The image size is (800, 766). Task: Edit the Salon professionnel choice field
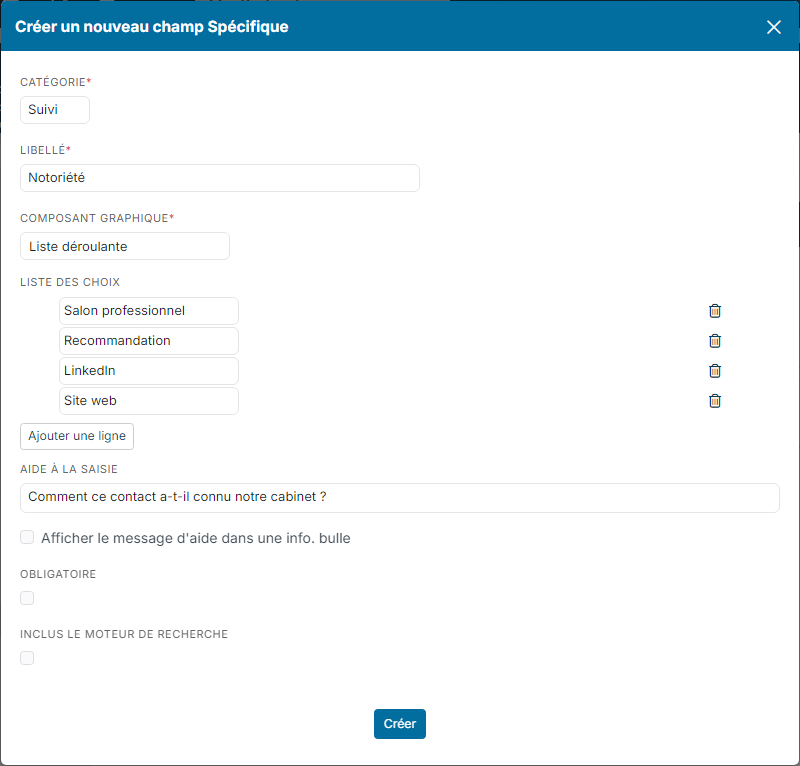149,311
